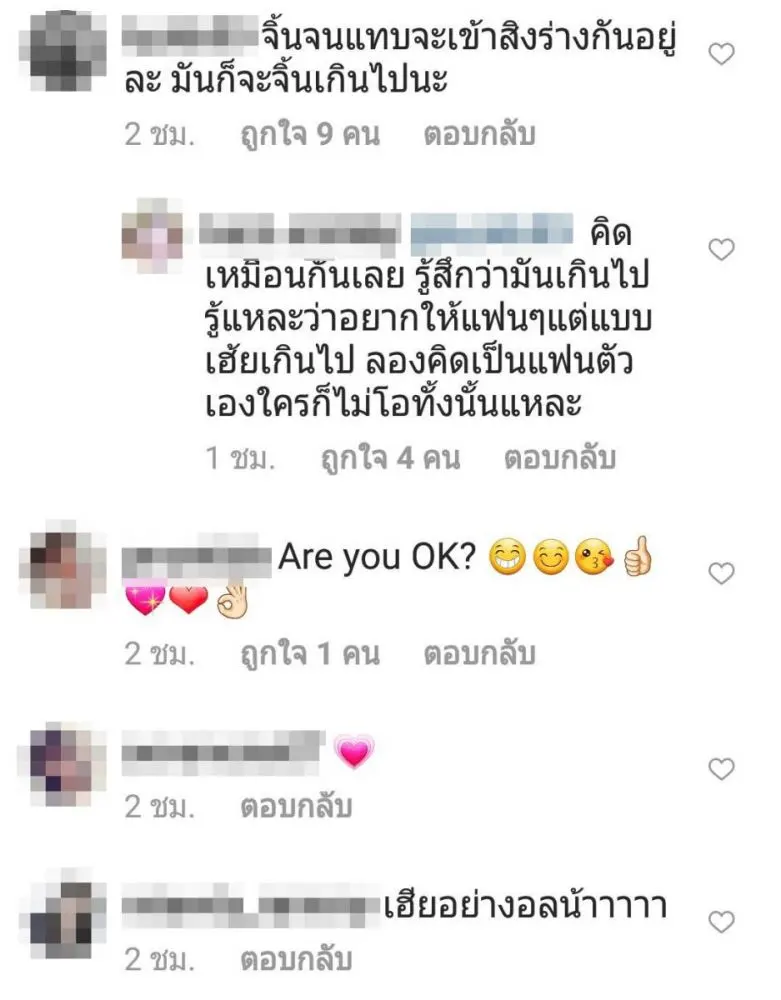Like the nested reply comment with 4 likes
Viewport: 781px width, 1000px height.
click(722, 249)
